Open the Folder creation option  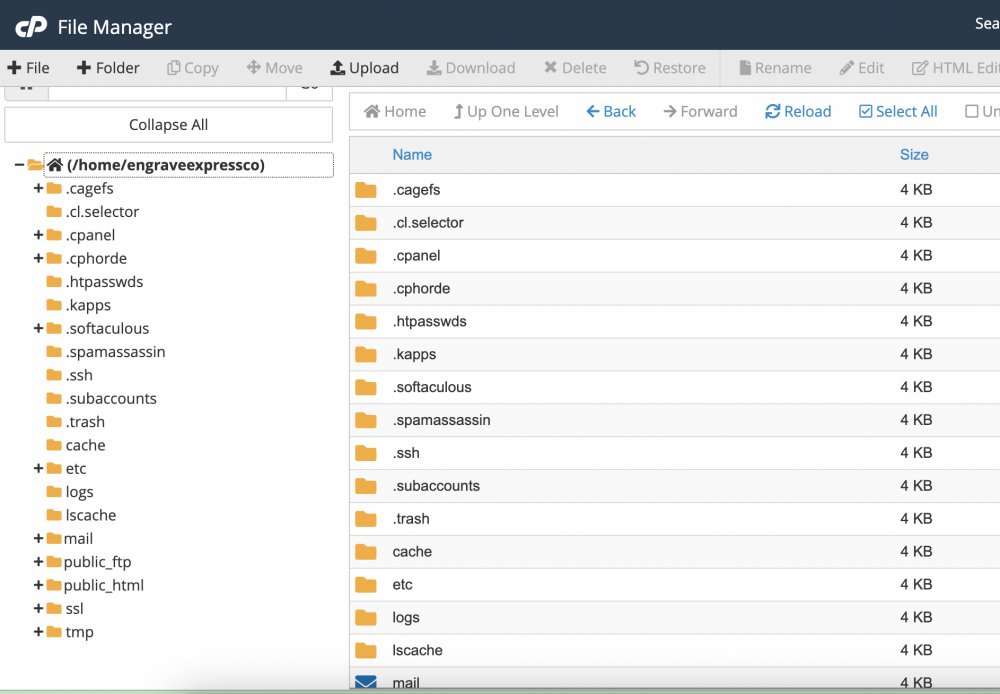coord(108,67)
